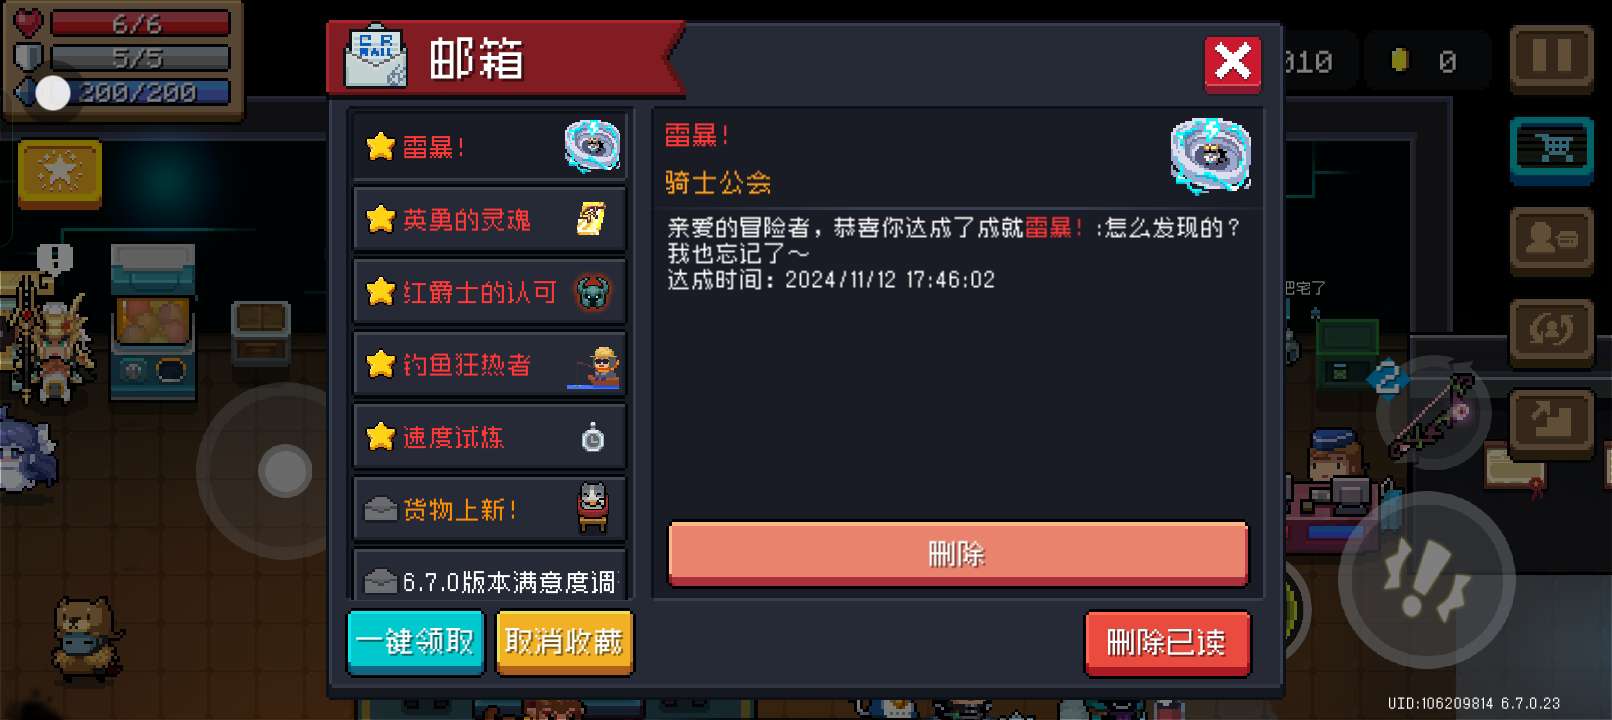Tap the attack exclamation button
Screen dimensions: 1612x720
pos(1427,579)
